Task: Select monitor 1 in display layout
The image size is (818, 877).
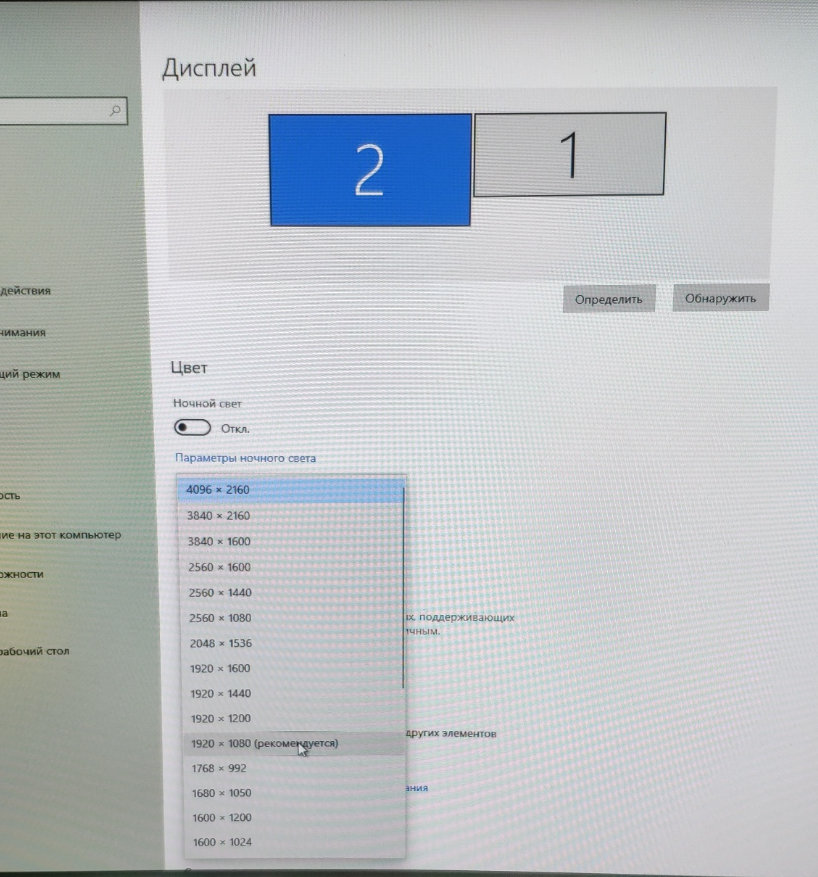Action: (x=569, y=155)
